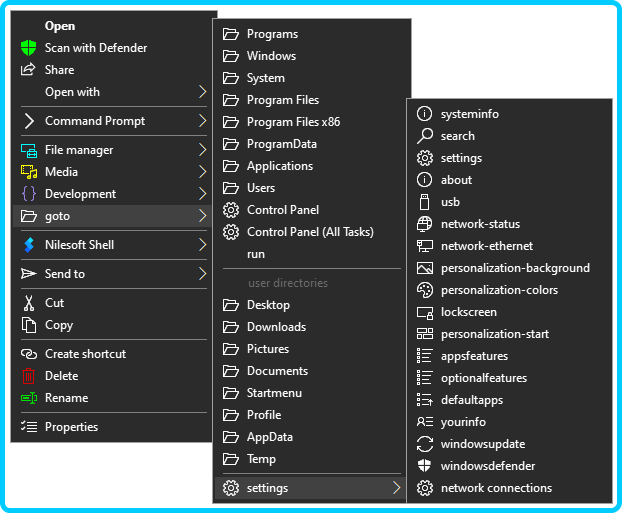Open the Profile directory entry
The height and width of the screenshot is (513, 622).
point(310,415)
